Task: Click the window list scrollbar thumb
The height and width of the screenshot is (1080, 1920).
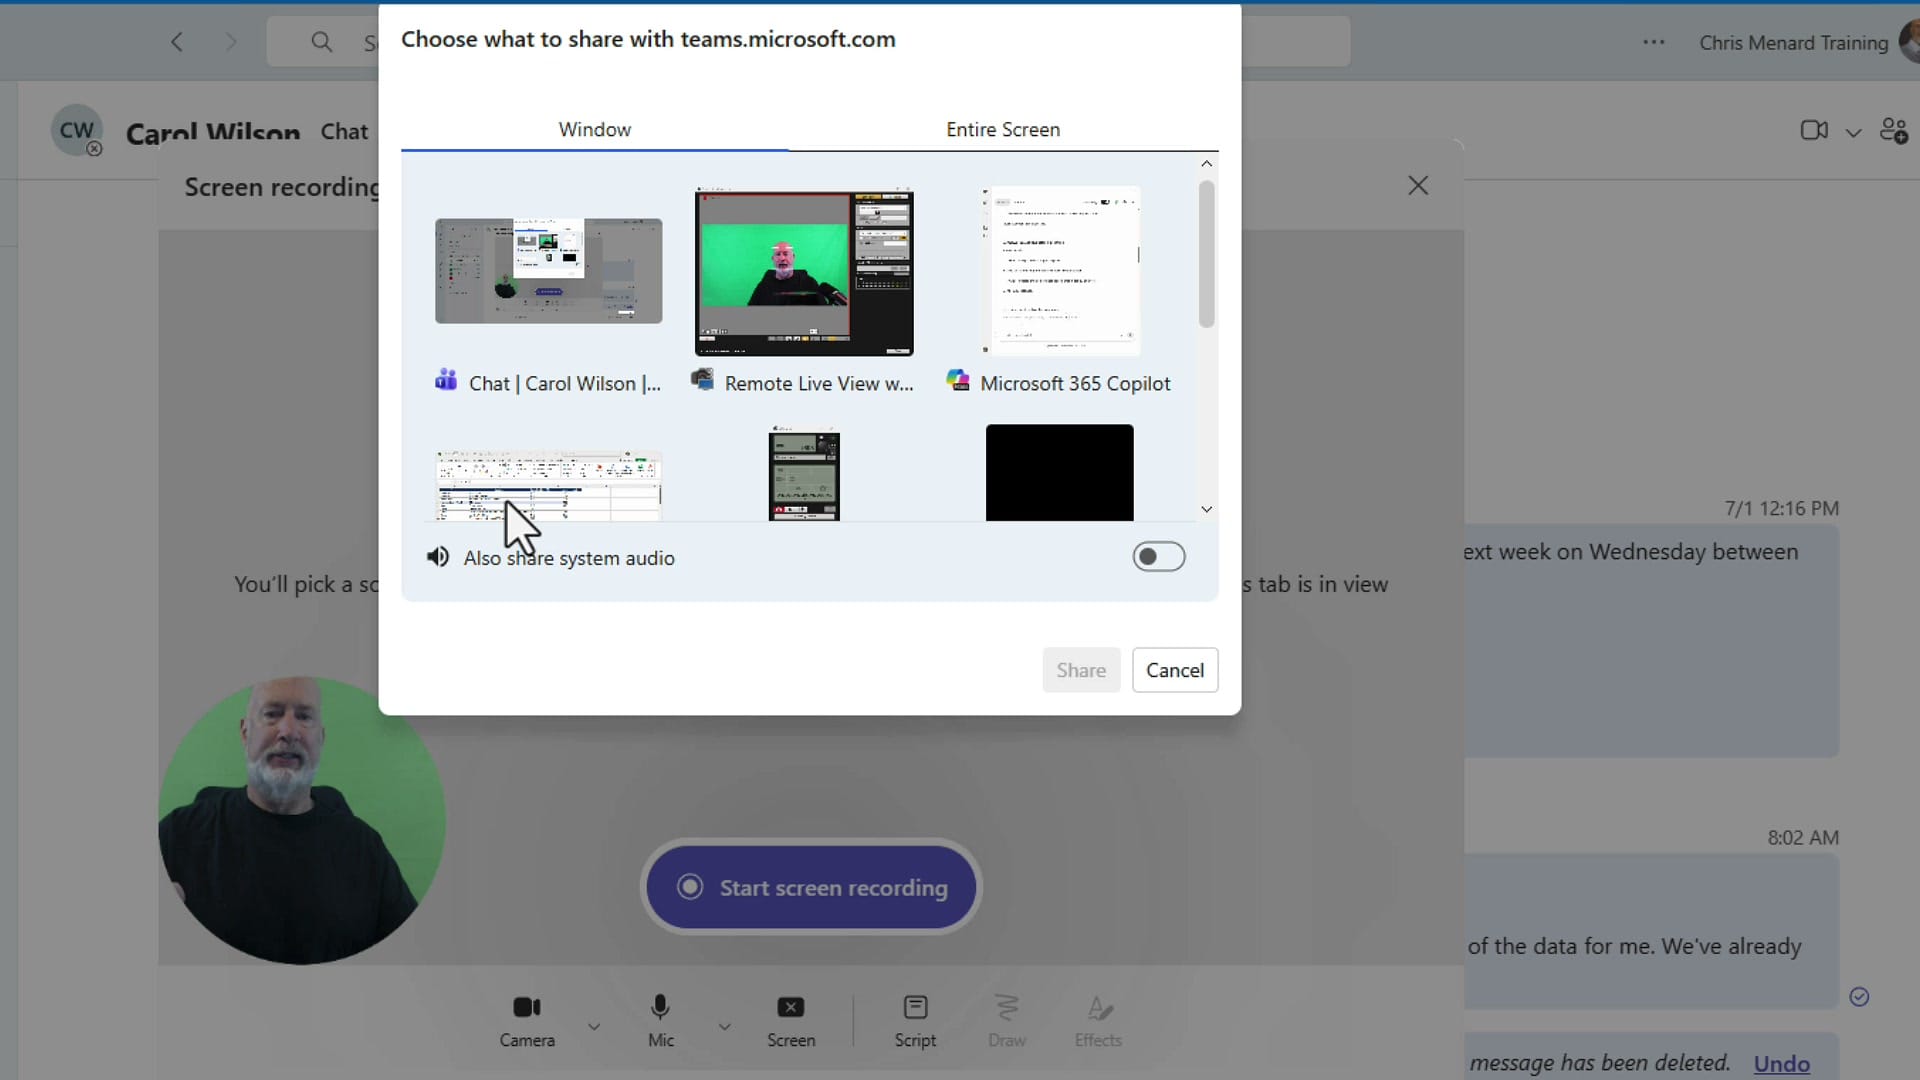Action: click(1207, 253)
